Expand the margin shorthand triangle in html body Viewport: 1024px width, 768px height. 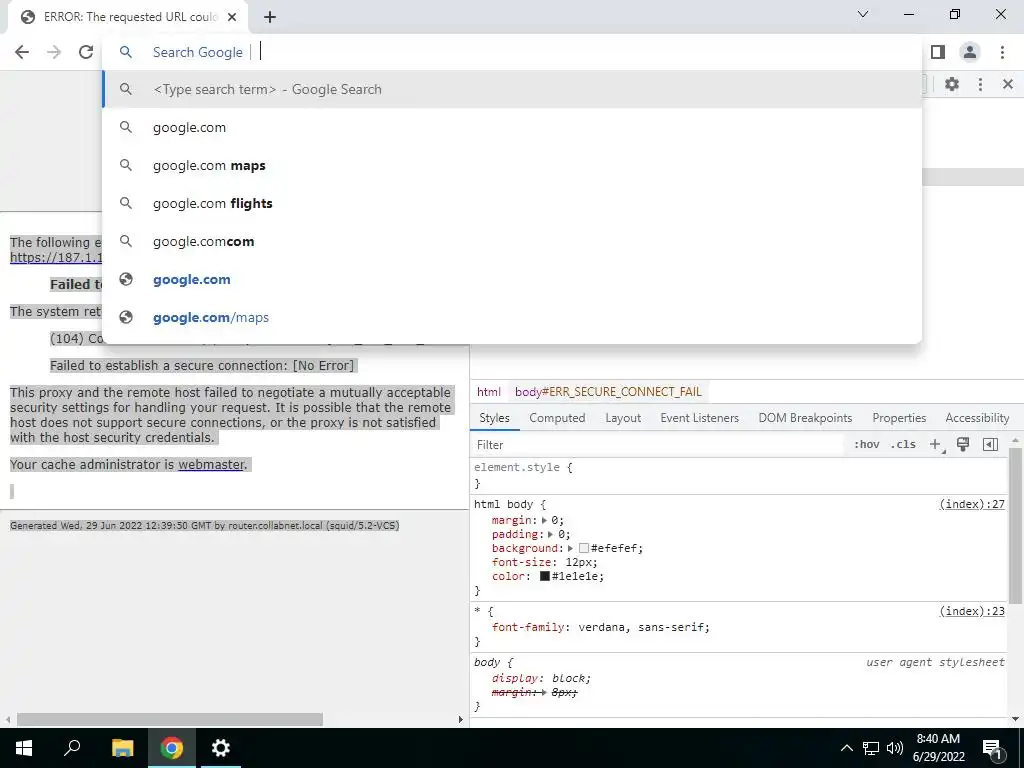[544, 520]
